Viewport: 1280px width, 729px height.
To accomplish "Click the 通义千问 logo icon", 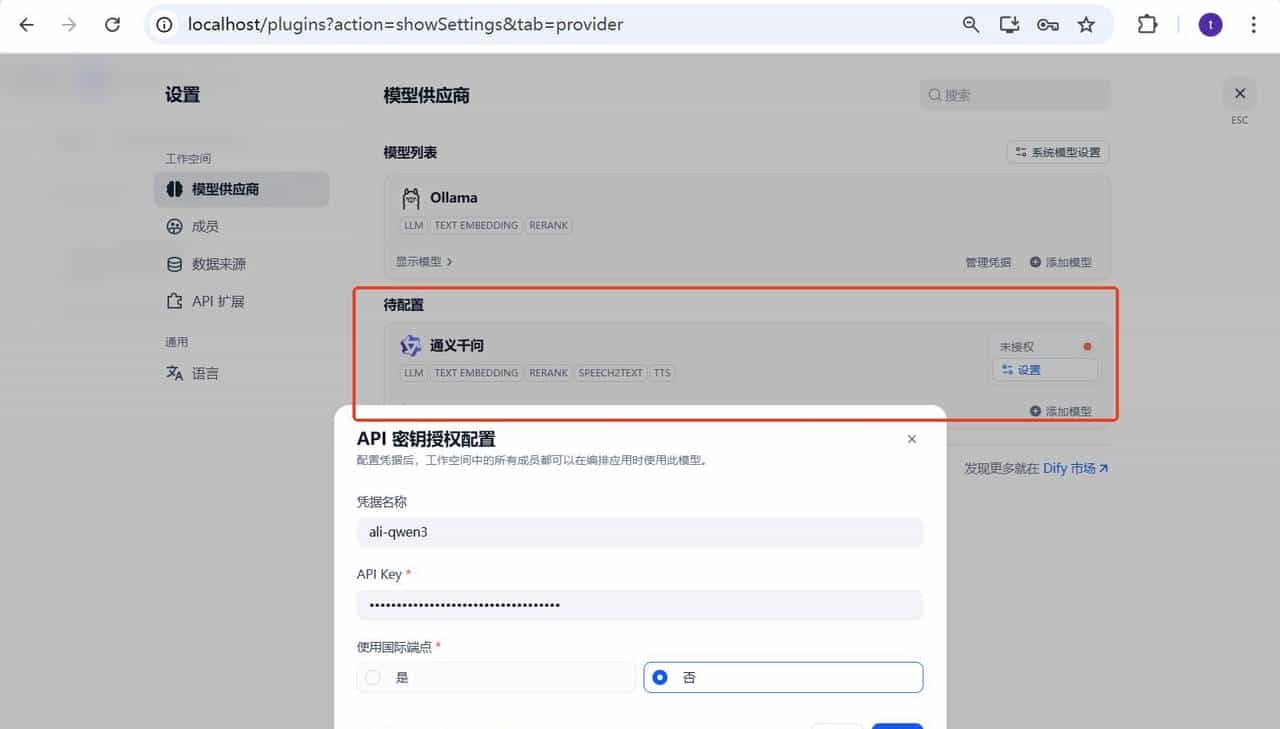I will coord(411,346).
